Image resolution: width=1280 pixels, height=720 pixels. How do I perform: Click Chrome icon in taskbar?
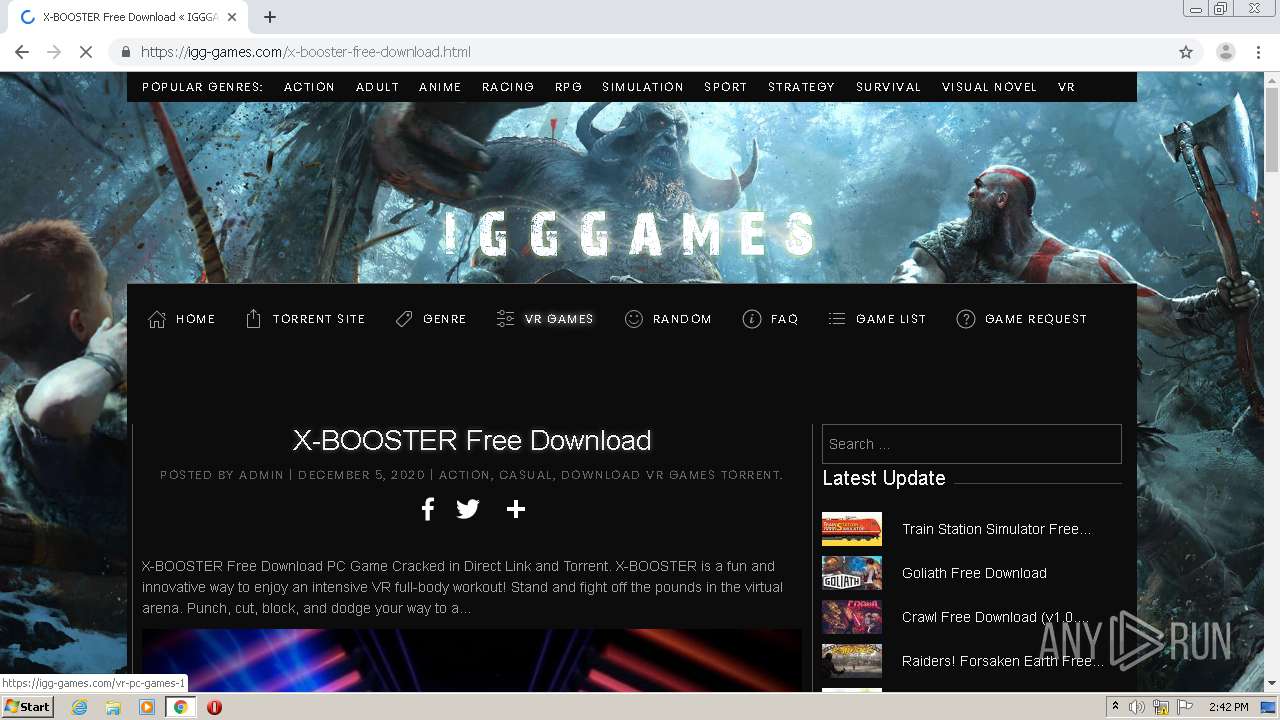coord(180,707)
